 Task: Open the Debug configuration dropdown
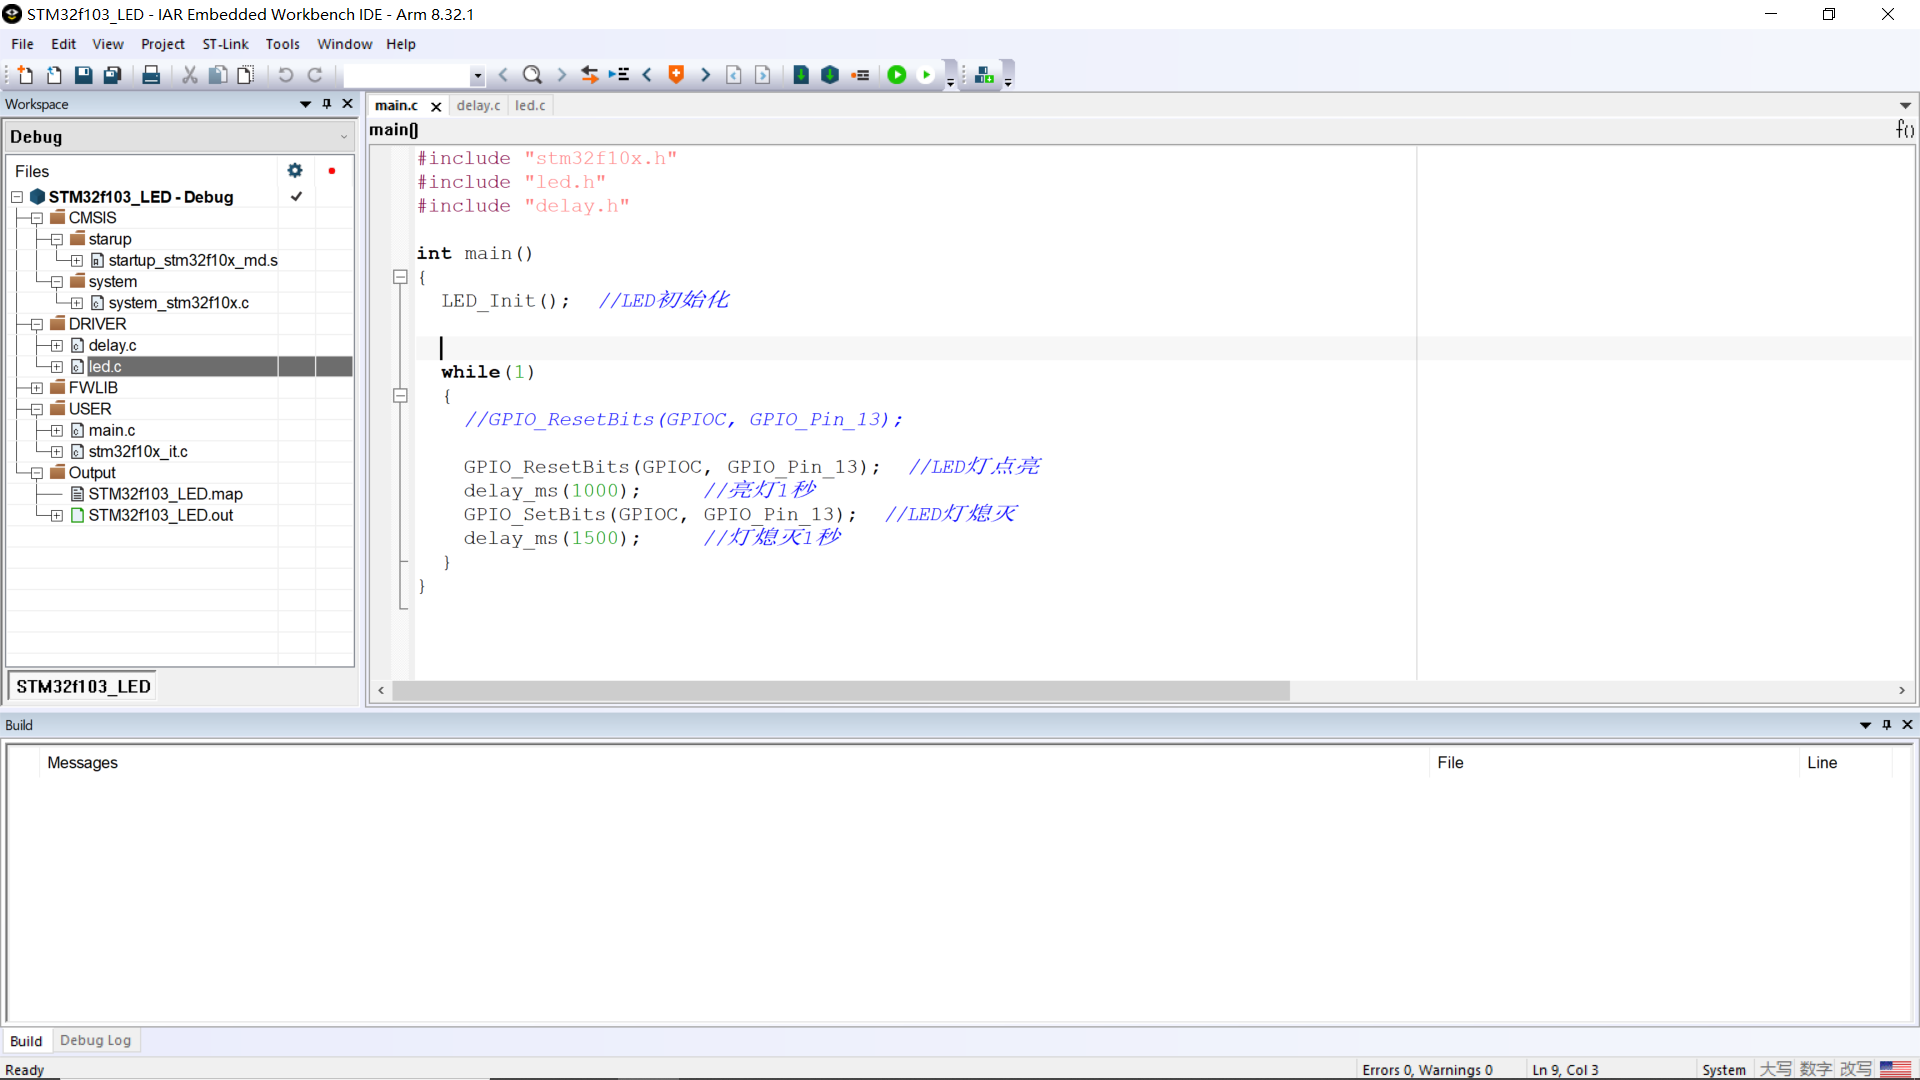pyautogui.click(x=343, y=137)
